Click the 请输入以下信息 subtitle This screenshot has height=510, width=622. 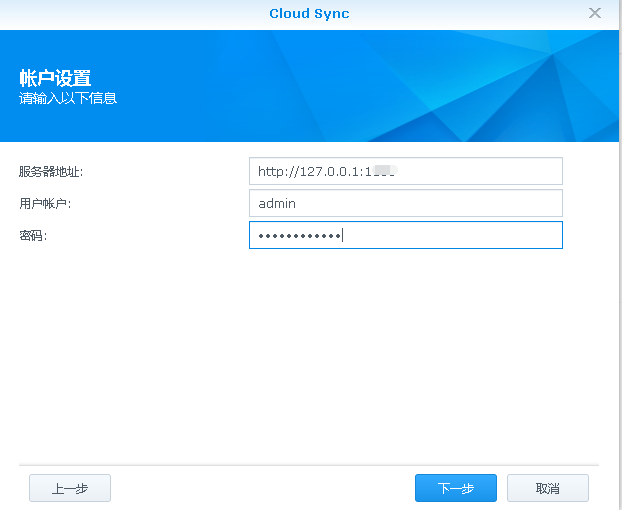click(68, 98)
